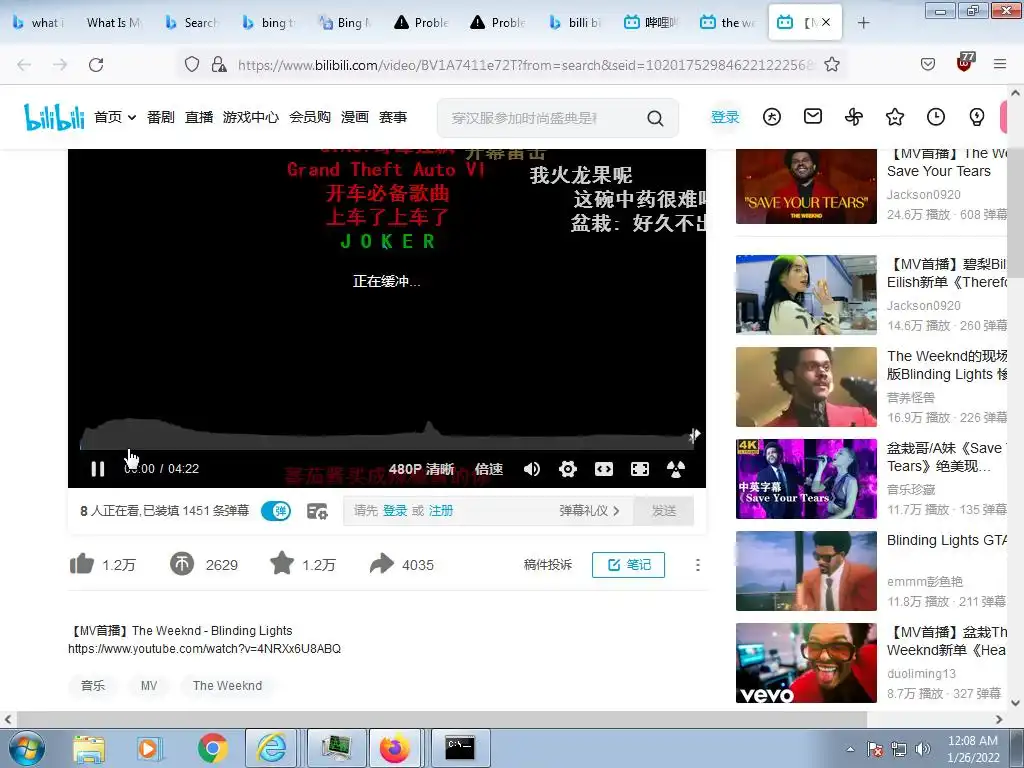
Task: Open the 倍速 playback speed menu
Action: point(488,469)
